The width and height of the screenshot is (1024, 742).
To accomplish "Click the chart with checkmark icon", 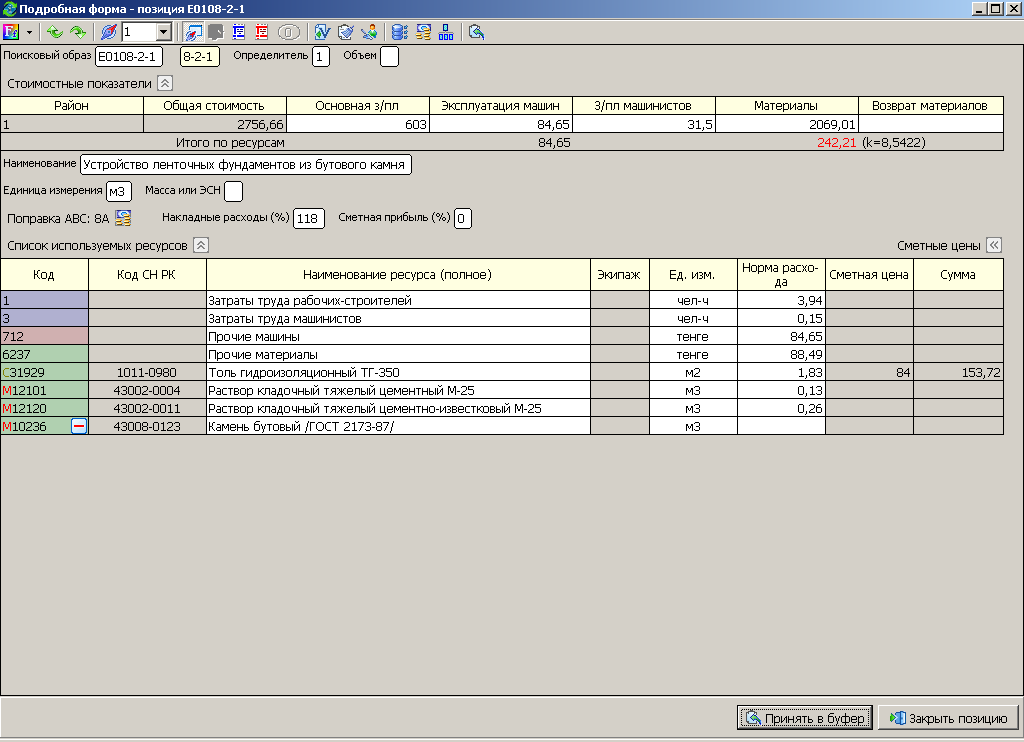I will (322, 31).
